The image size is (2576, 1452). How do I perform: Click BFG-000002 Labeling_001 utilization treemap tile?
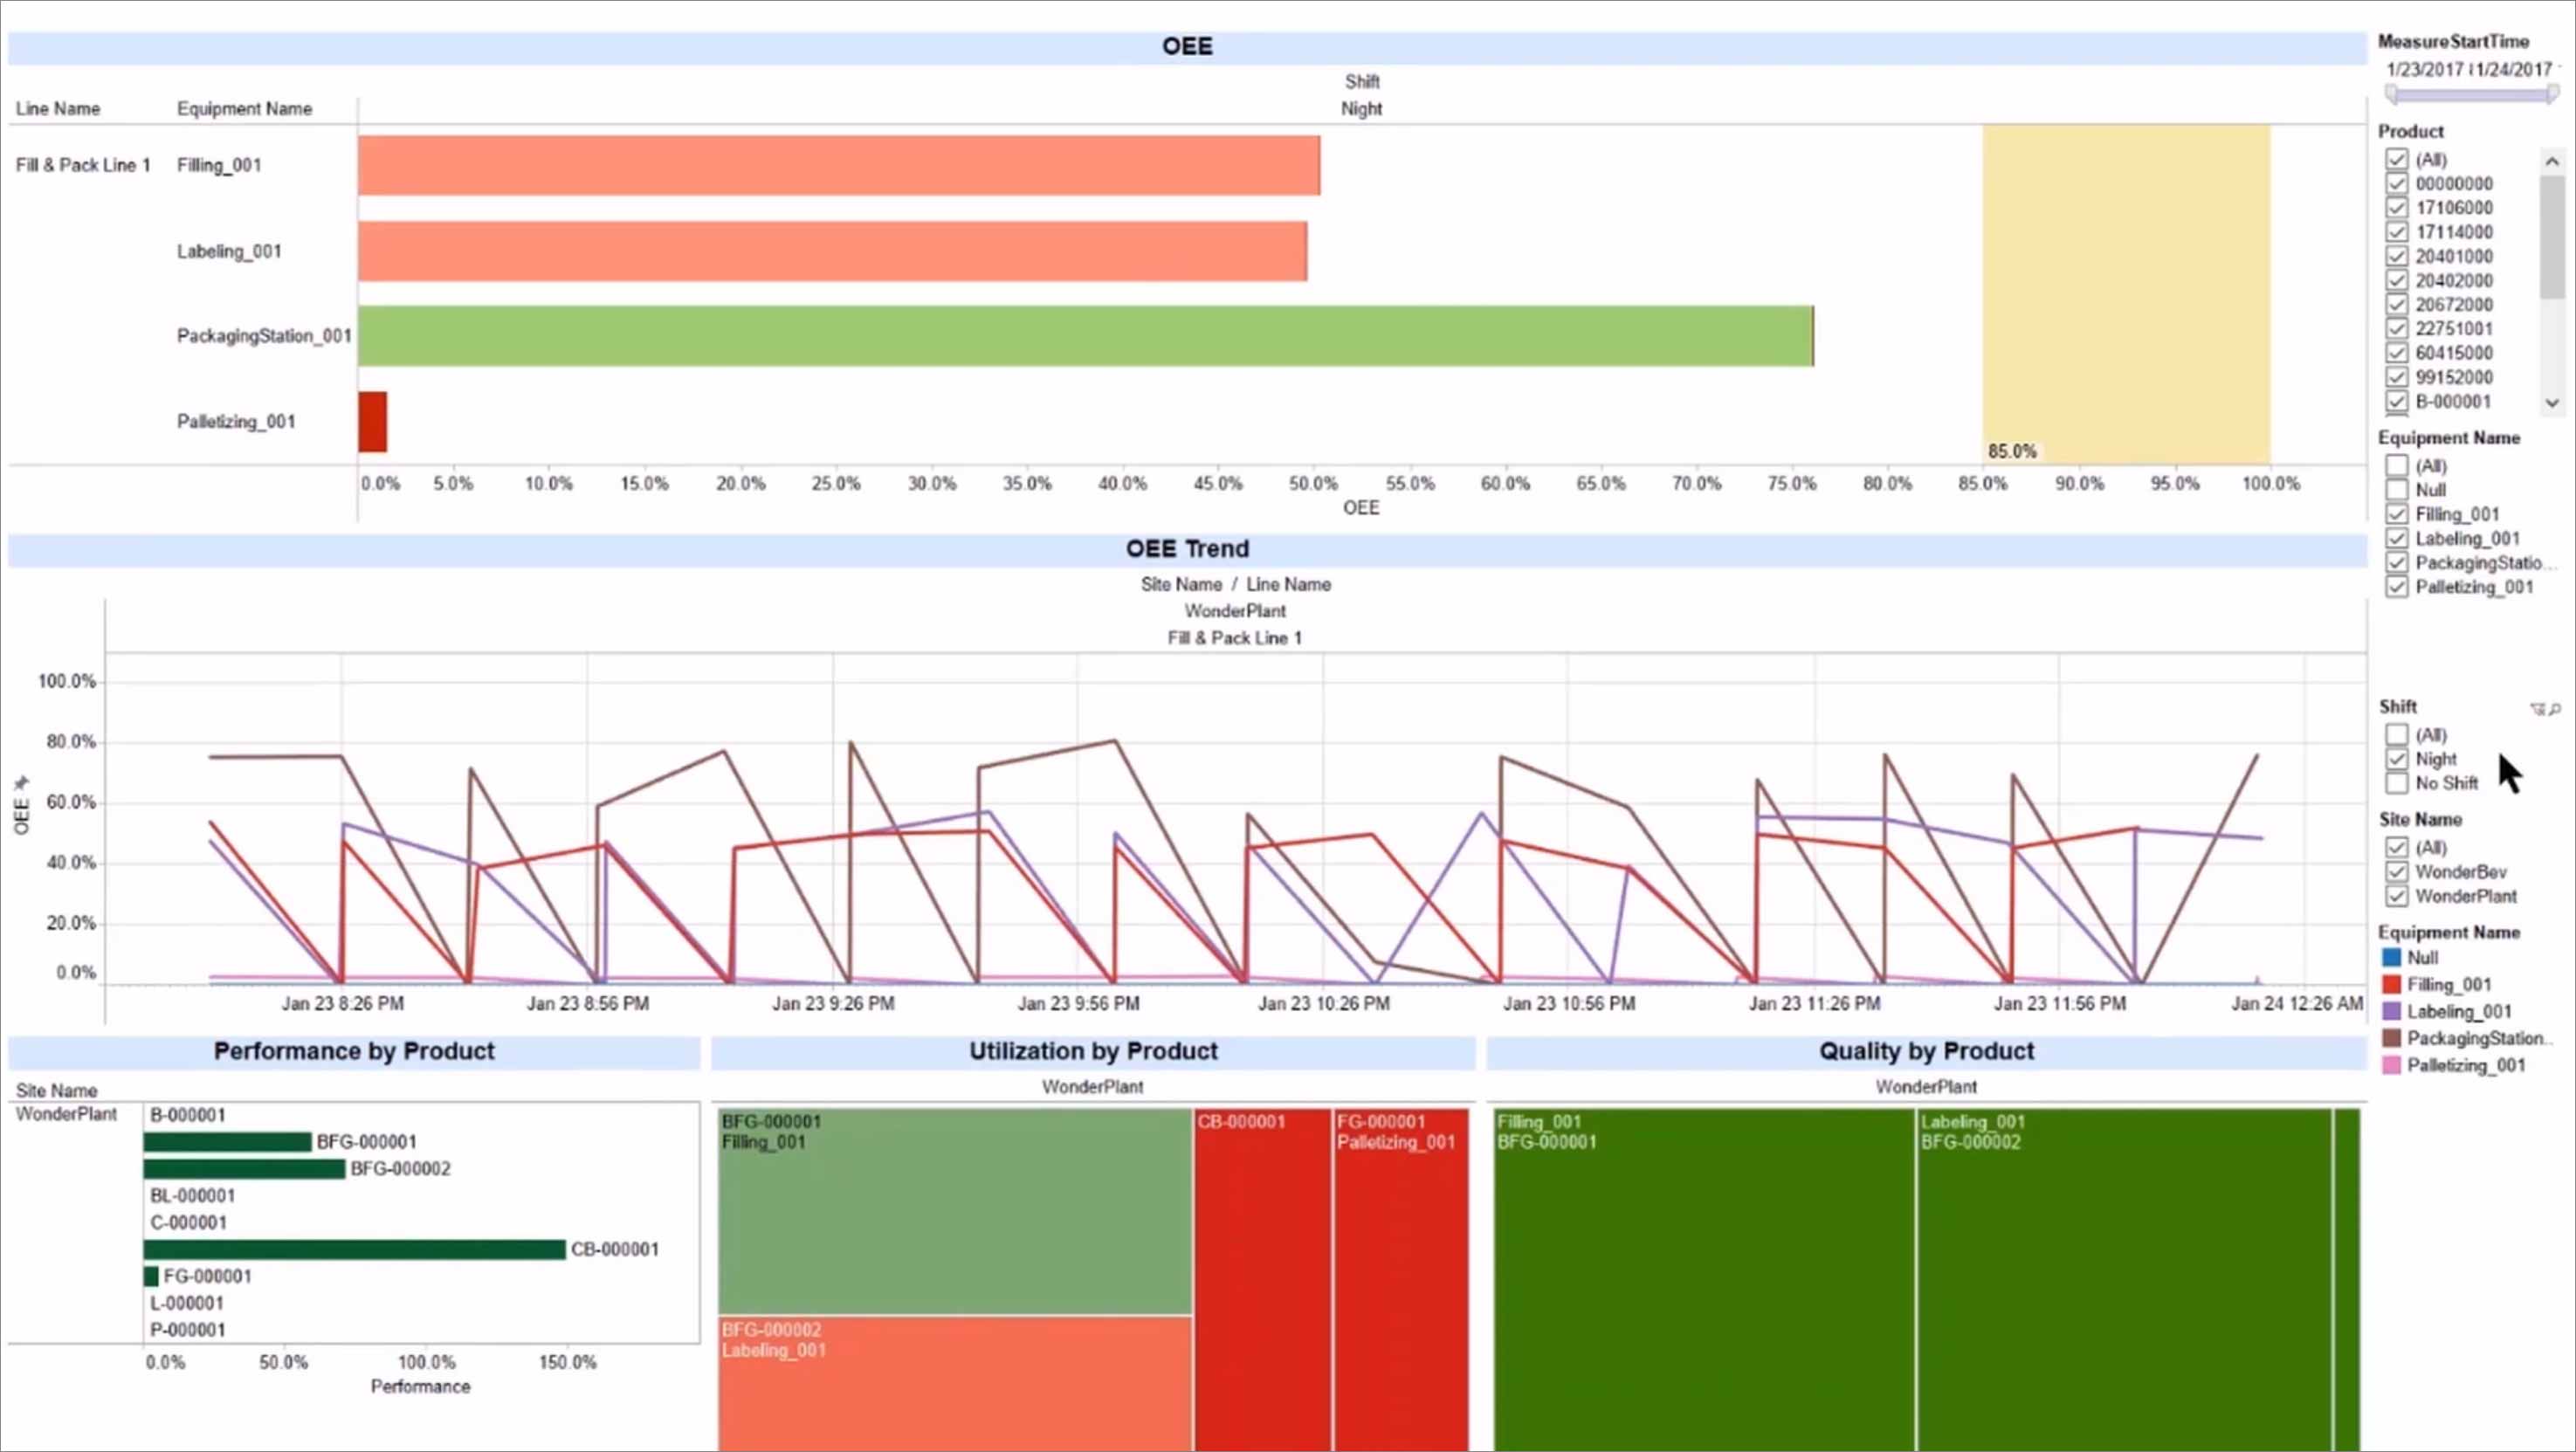point(955,1384)
